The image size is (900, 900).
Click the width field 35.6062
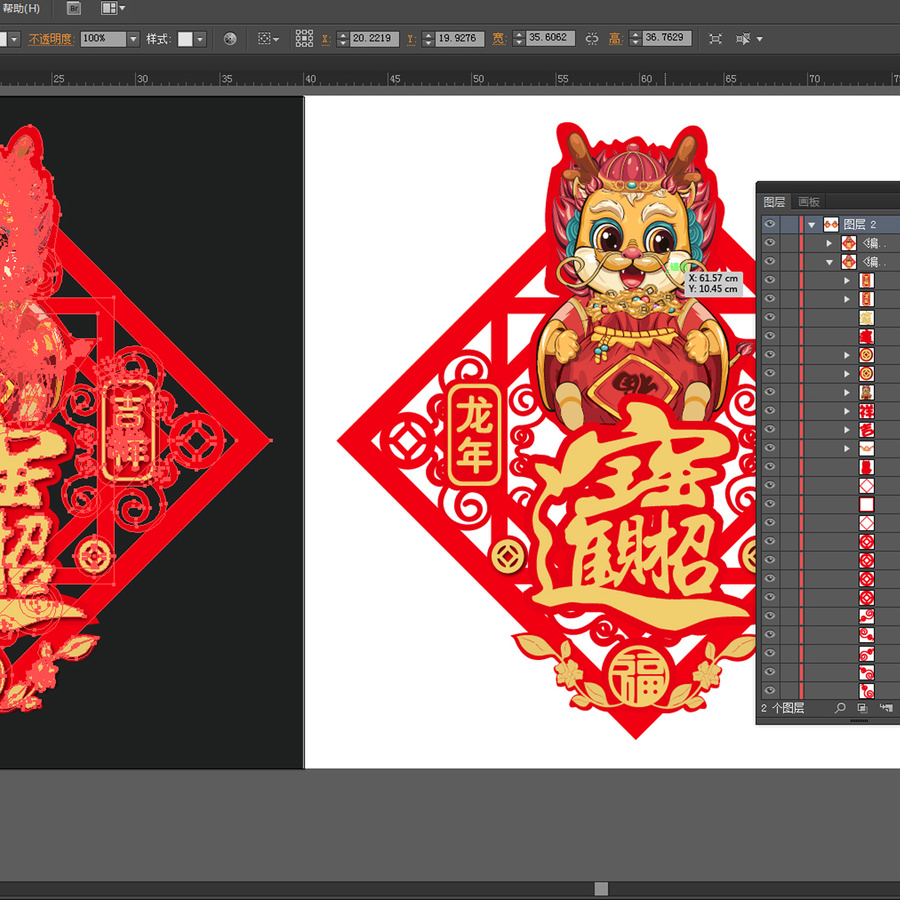551,38
